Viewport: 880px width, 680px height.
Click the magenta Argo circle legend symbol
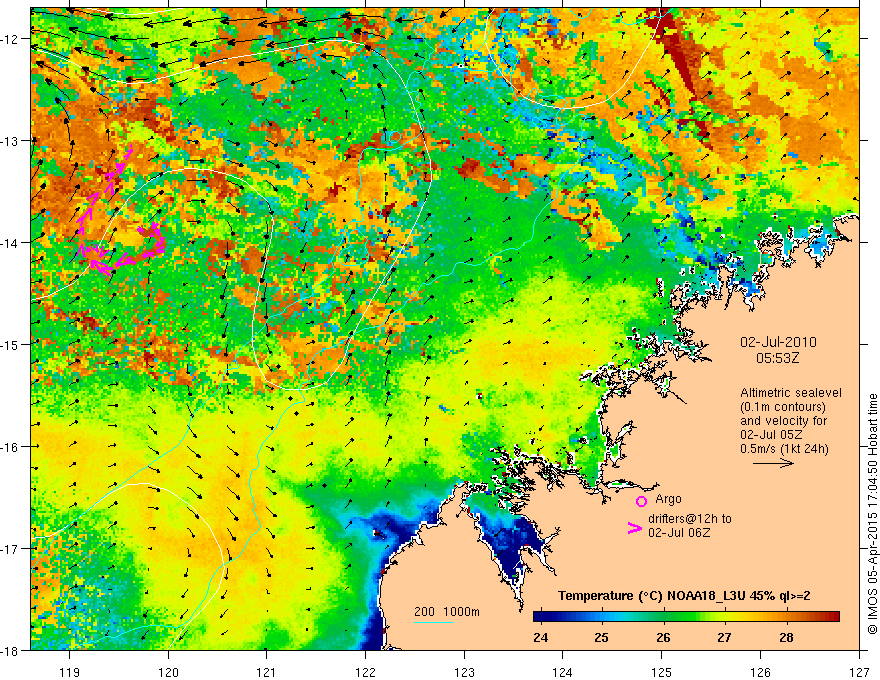641,501
